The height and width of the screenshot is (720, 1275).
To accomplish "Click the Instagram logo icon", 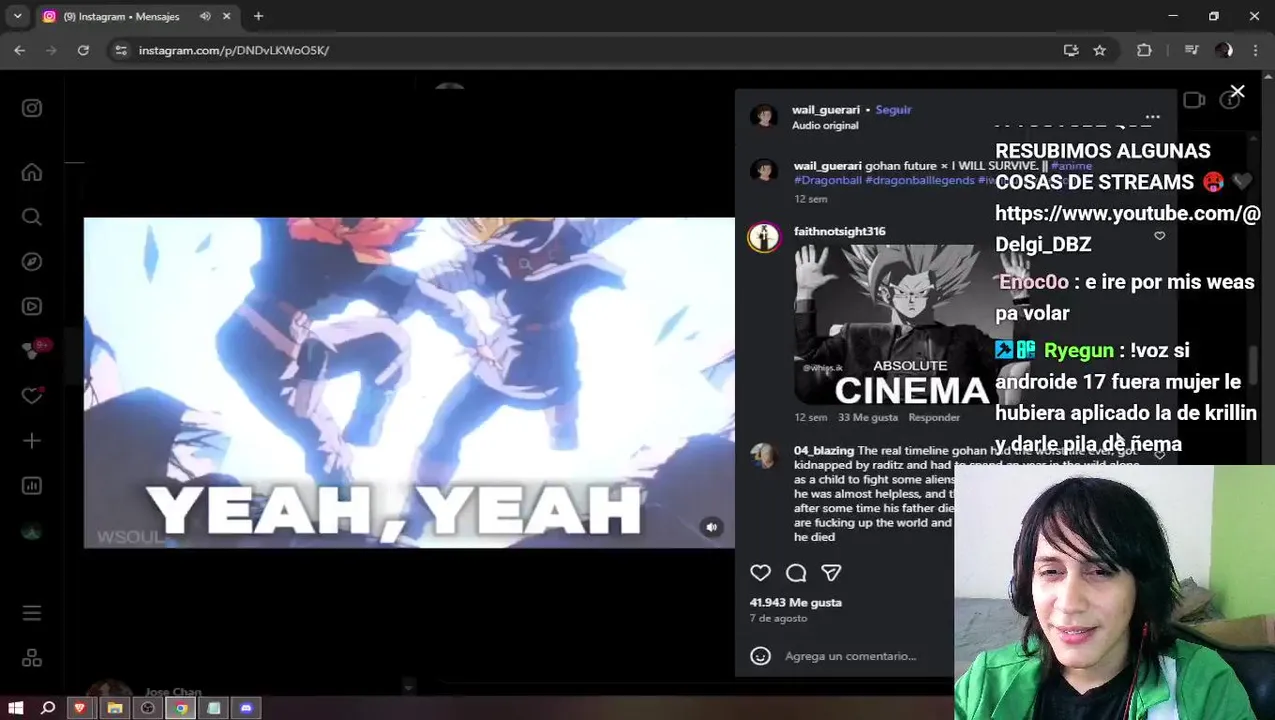I will coord(32,108).
